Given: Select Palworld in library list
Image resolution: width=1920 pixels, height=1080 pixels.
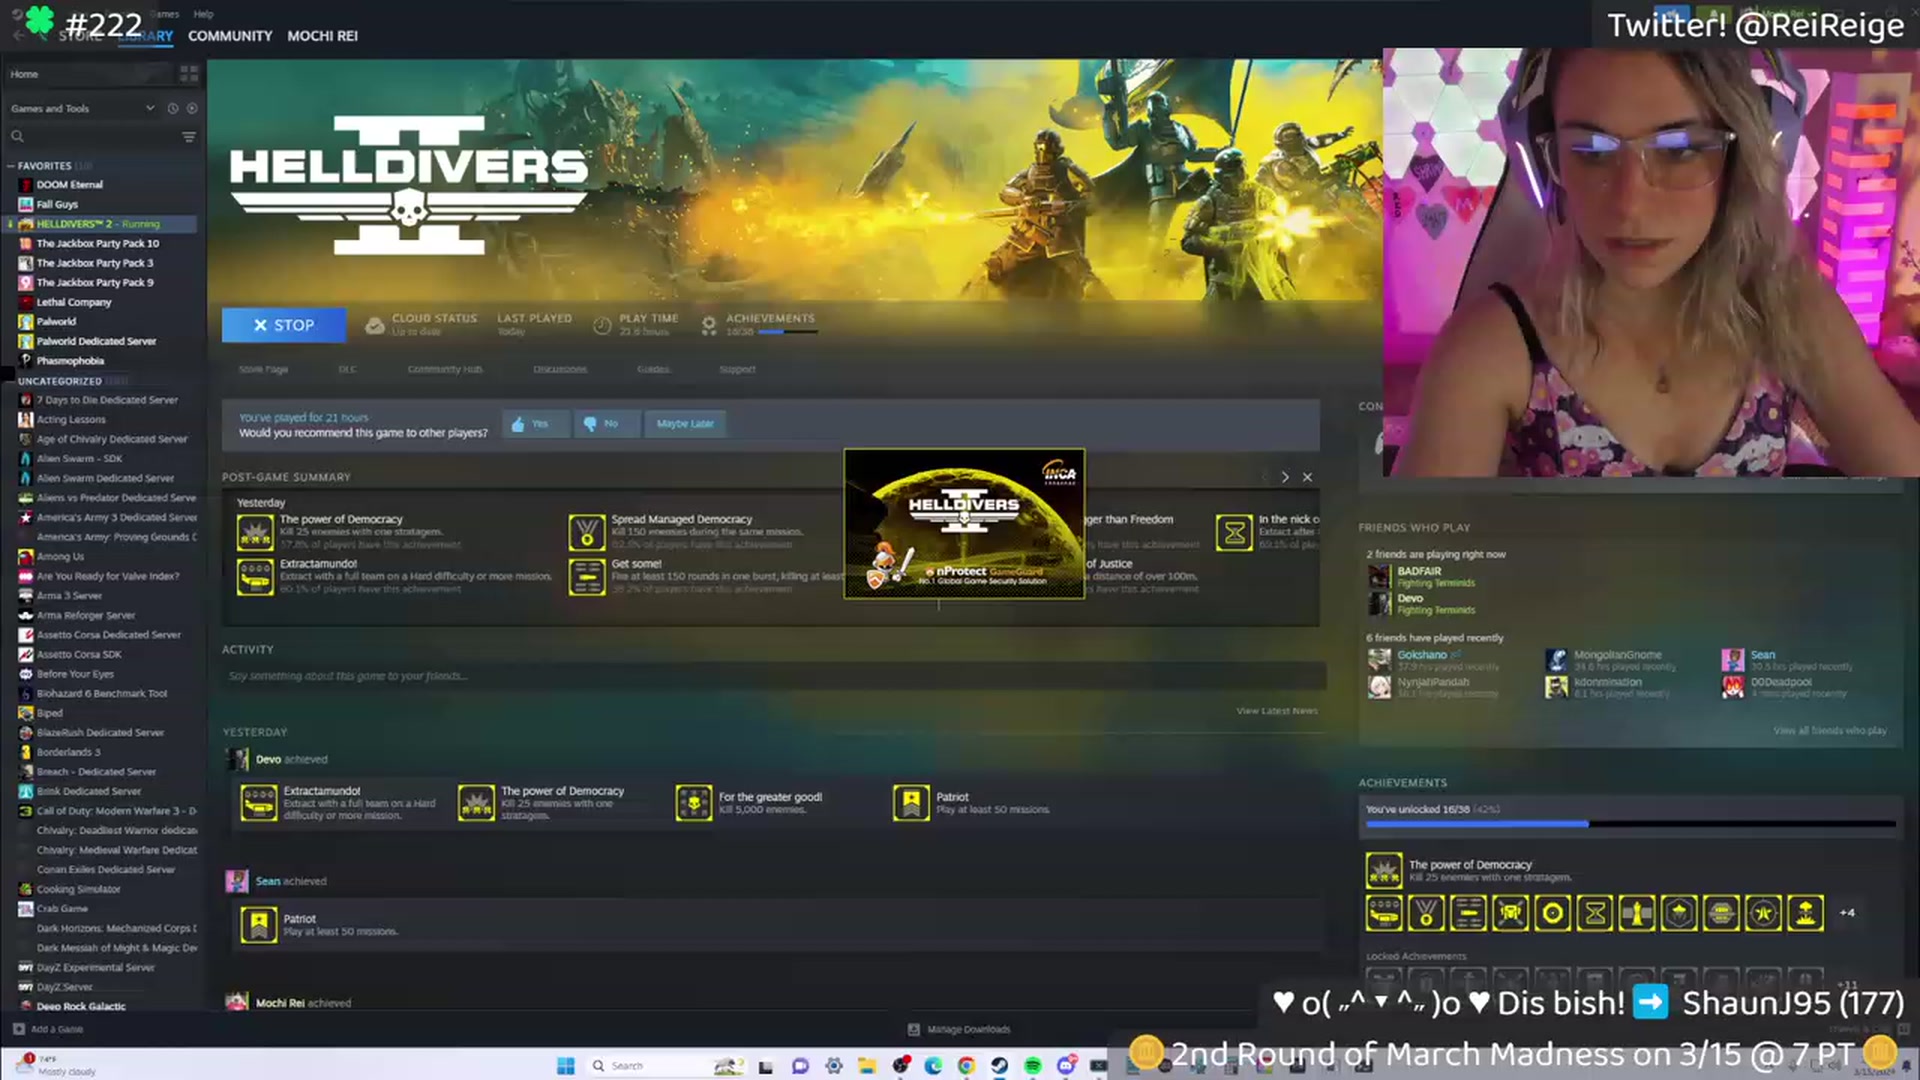Looking at the screenshot, I should [x=56, y=322].
